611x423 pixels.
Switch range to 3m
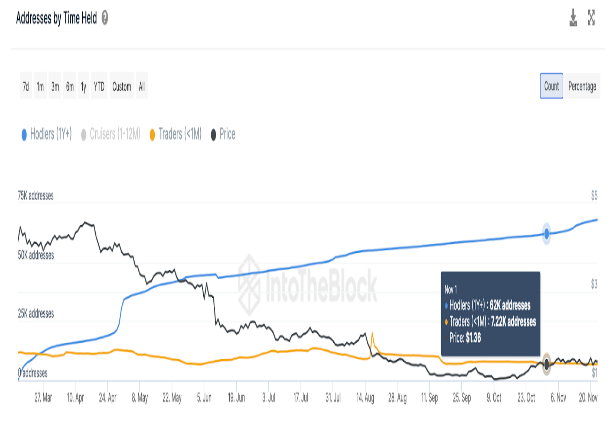tap(55, 87)
